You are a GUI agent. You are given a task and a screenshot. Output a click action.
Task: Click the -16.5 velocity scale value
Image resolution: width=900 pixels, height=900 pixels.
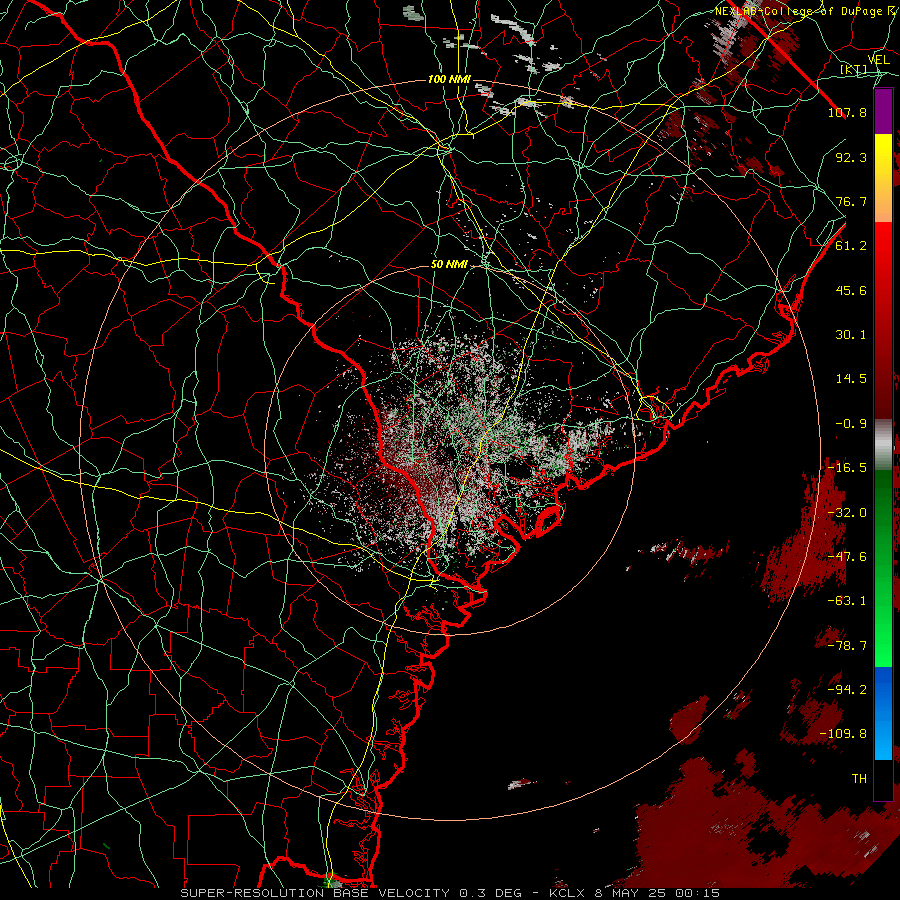coord(847,468)
